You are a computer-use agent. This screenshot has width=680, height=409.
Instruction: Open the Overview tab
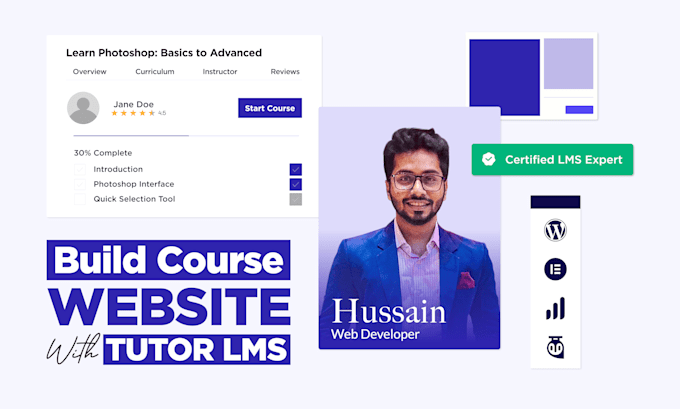[89, 72]
